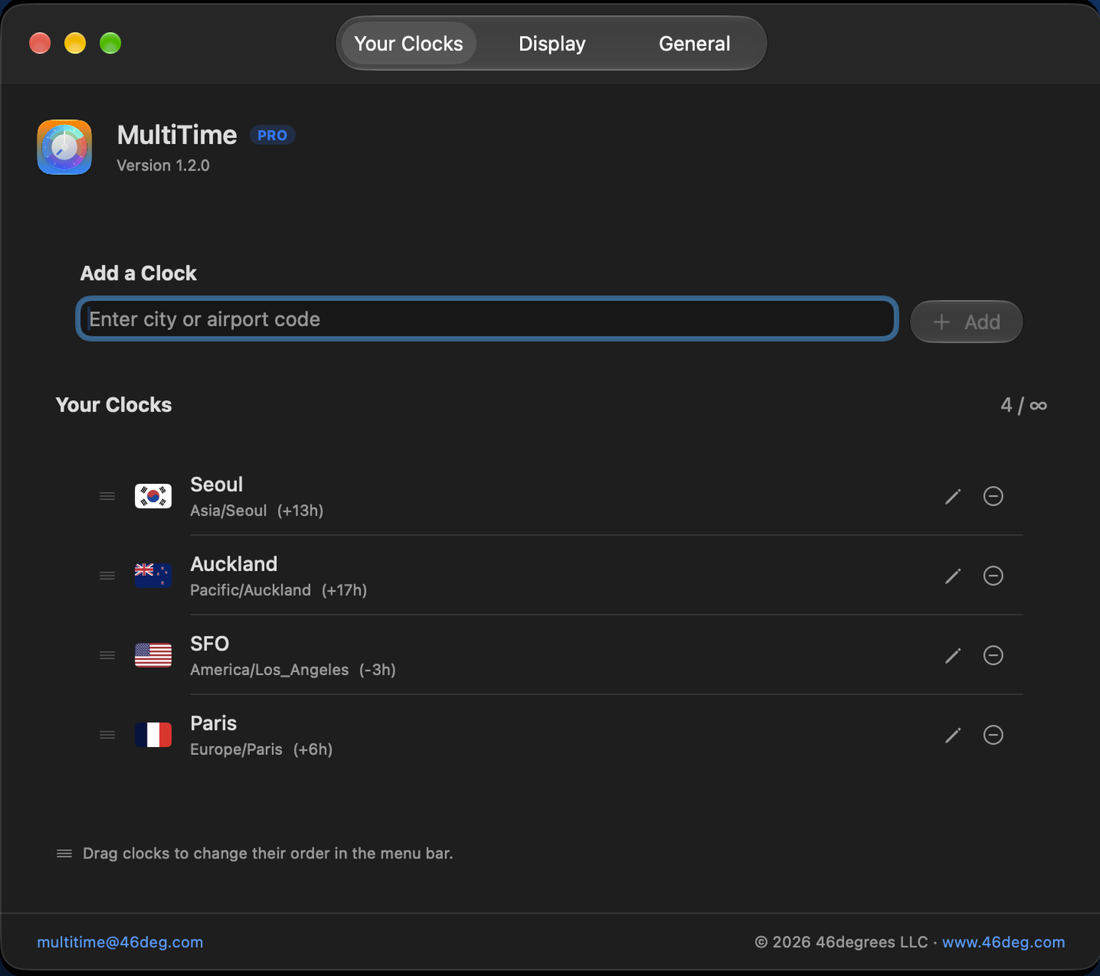Edit the SFO clock with pencil icon

coord(953,656)
